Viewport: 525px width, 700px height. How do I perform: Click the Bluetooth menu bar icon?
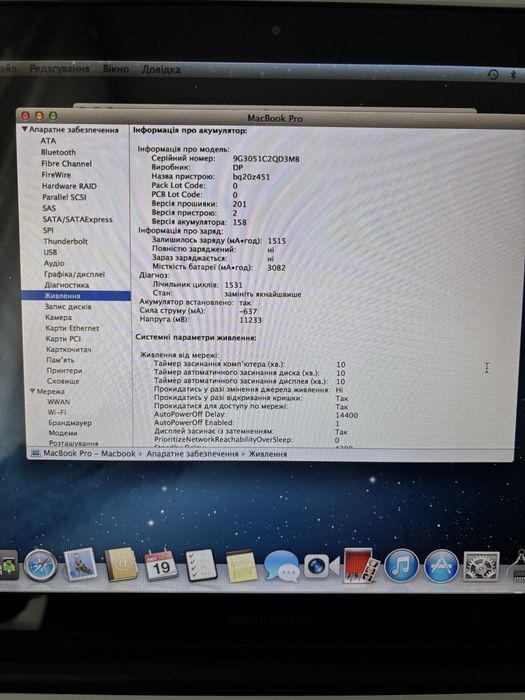point(513,75)
